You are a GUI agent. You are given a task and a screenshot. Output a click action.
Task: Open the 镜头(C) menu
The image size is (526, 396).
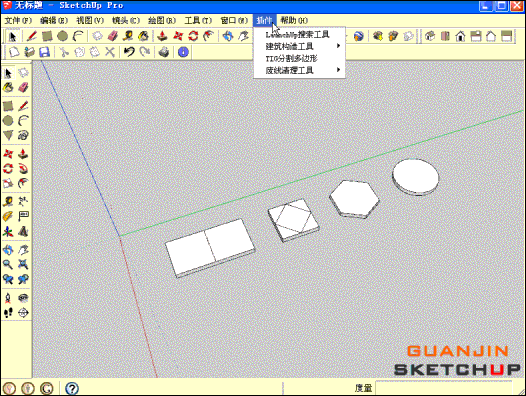coord(126,20)
